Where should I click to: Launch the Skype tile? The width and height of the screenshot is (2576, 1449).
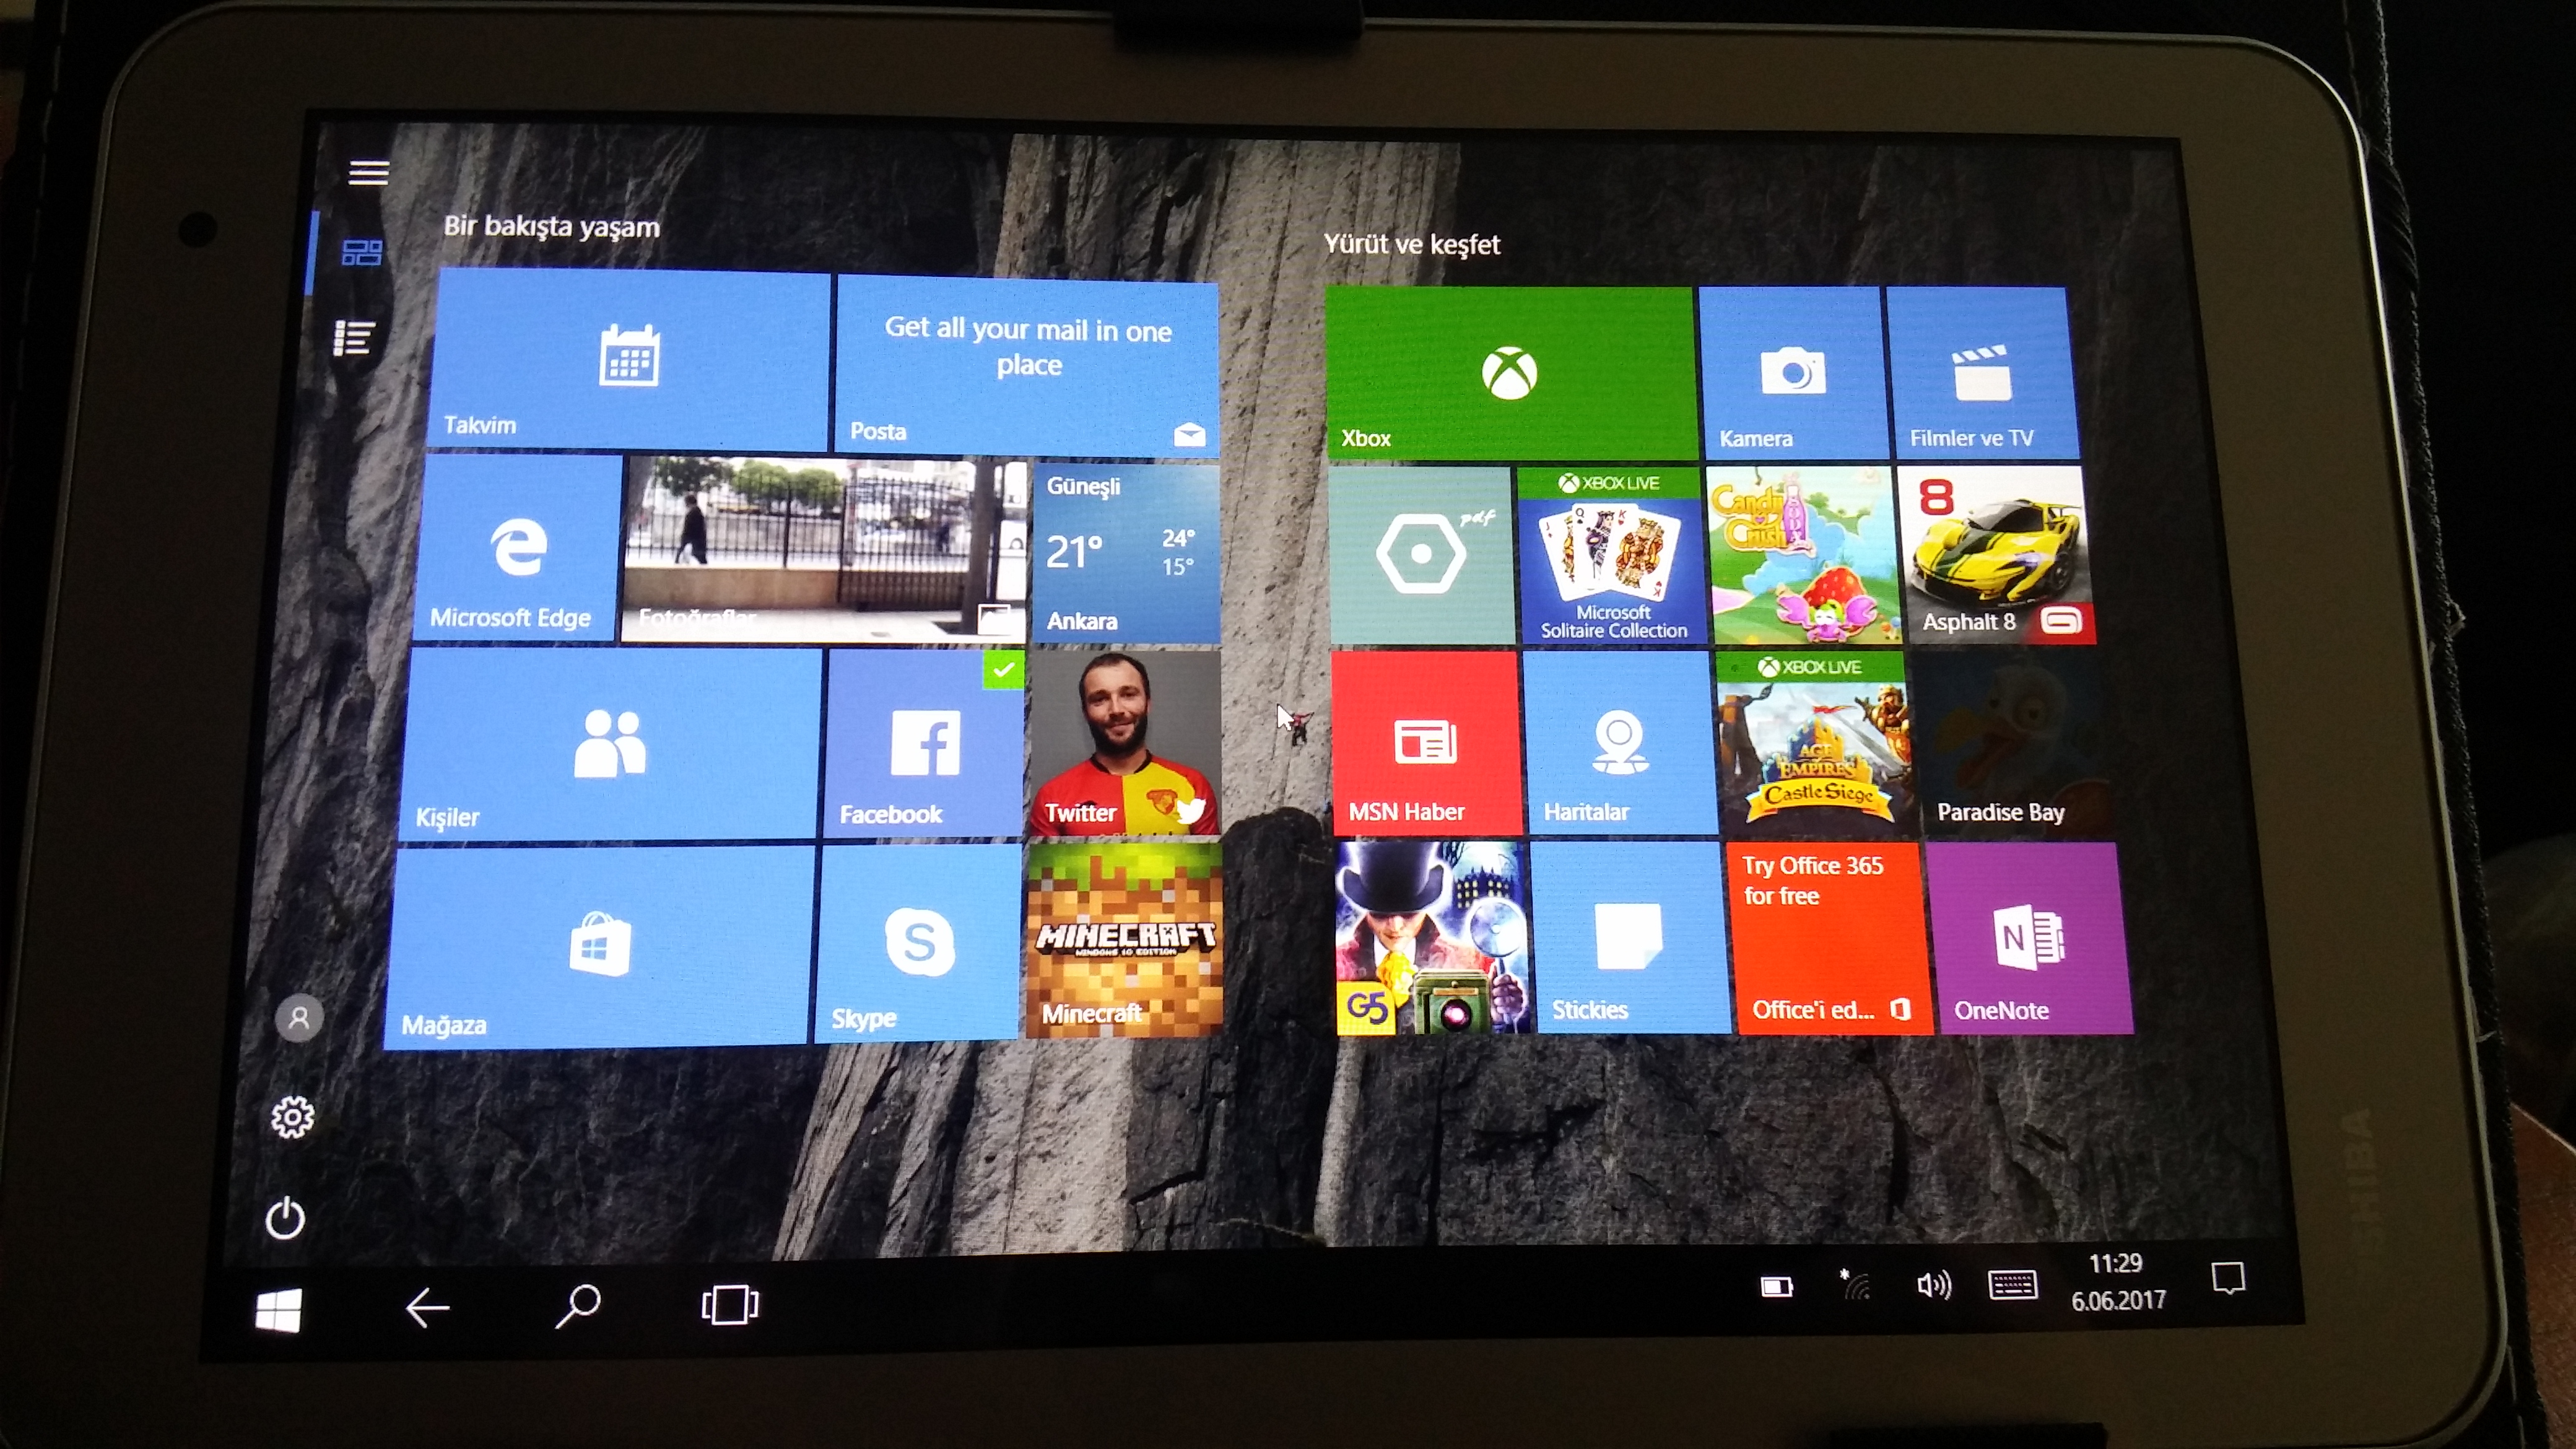(x=919, y=942)
